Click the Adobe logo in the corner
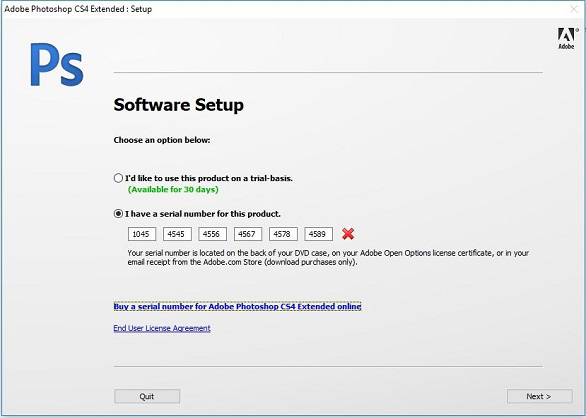Viewport: 586px width, 418px height. tap(567, 39)
